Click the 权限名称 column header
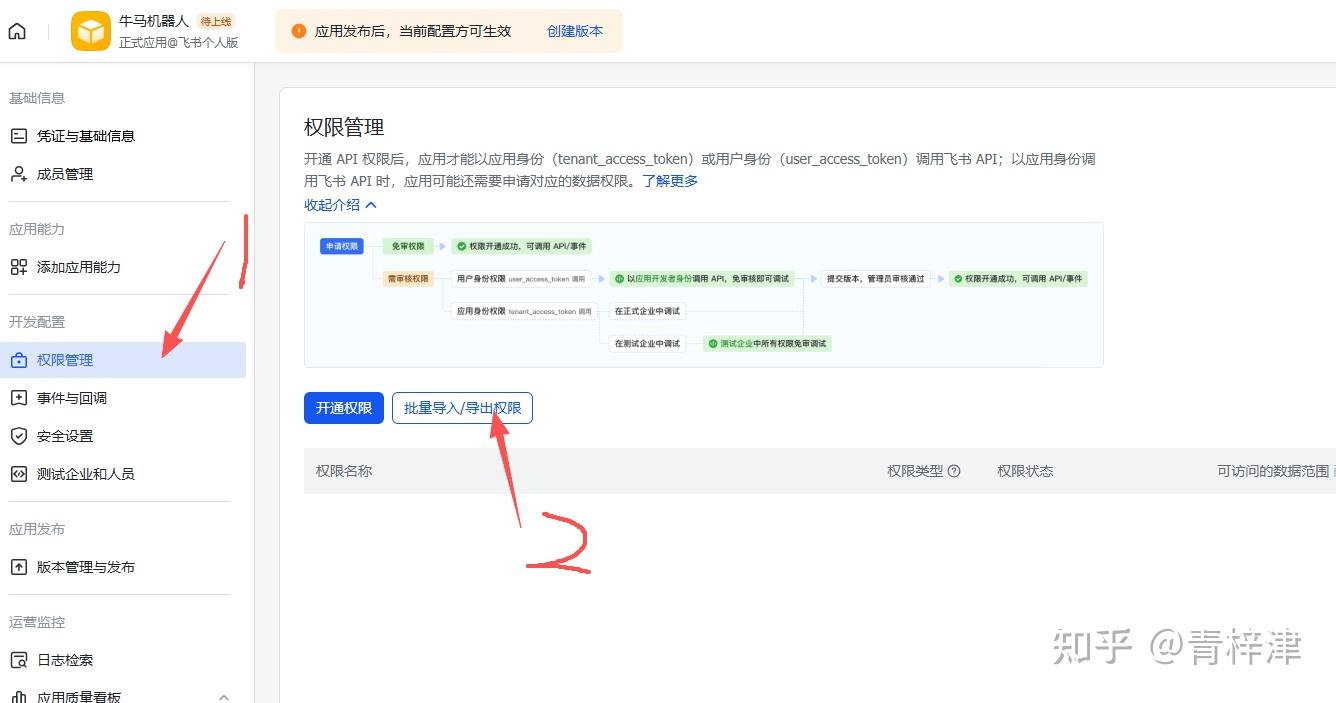Viewport: 1336px width, 703px height. [x=344, y=471]
